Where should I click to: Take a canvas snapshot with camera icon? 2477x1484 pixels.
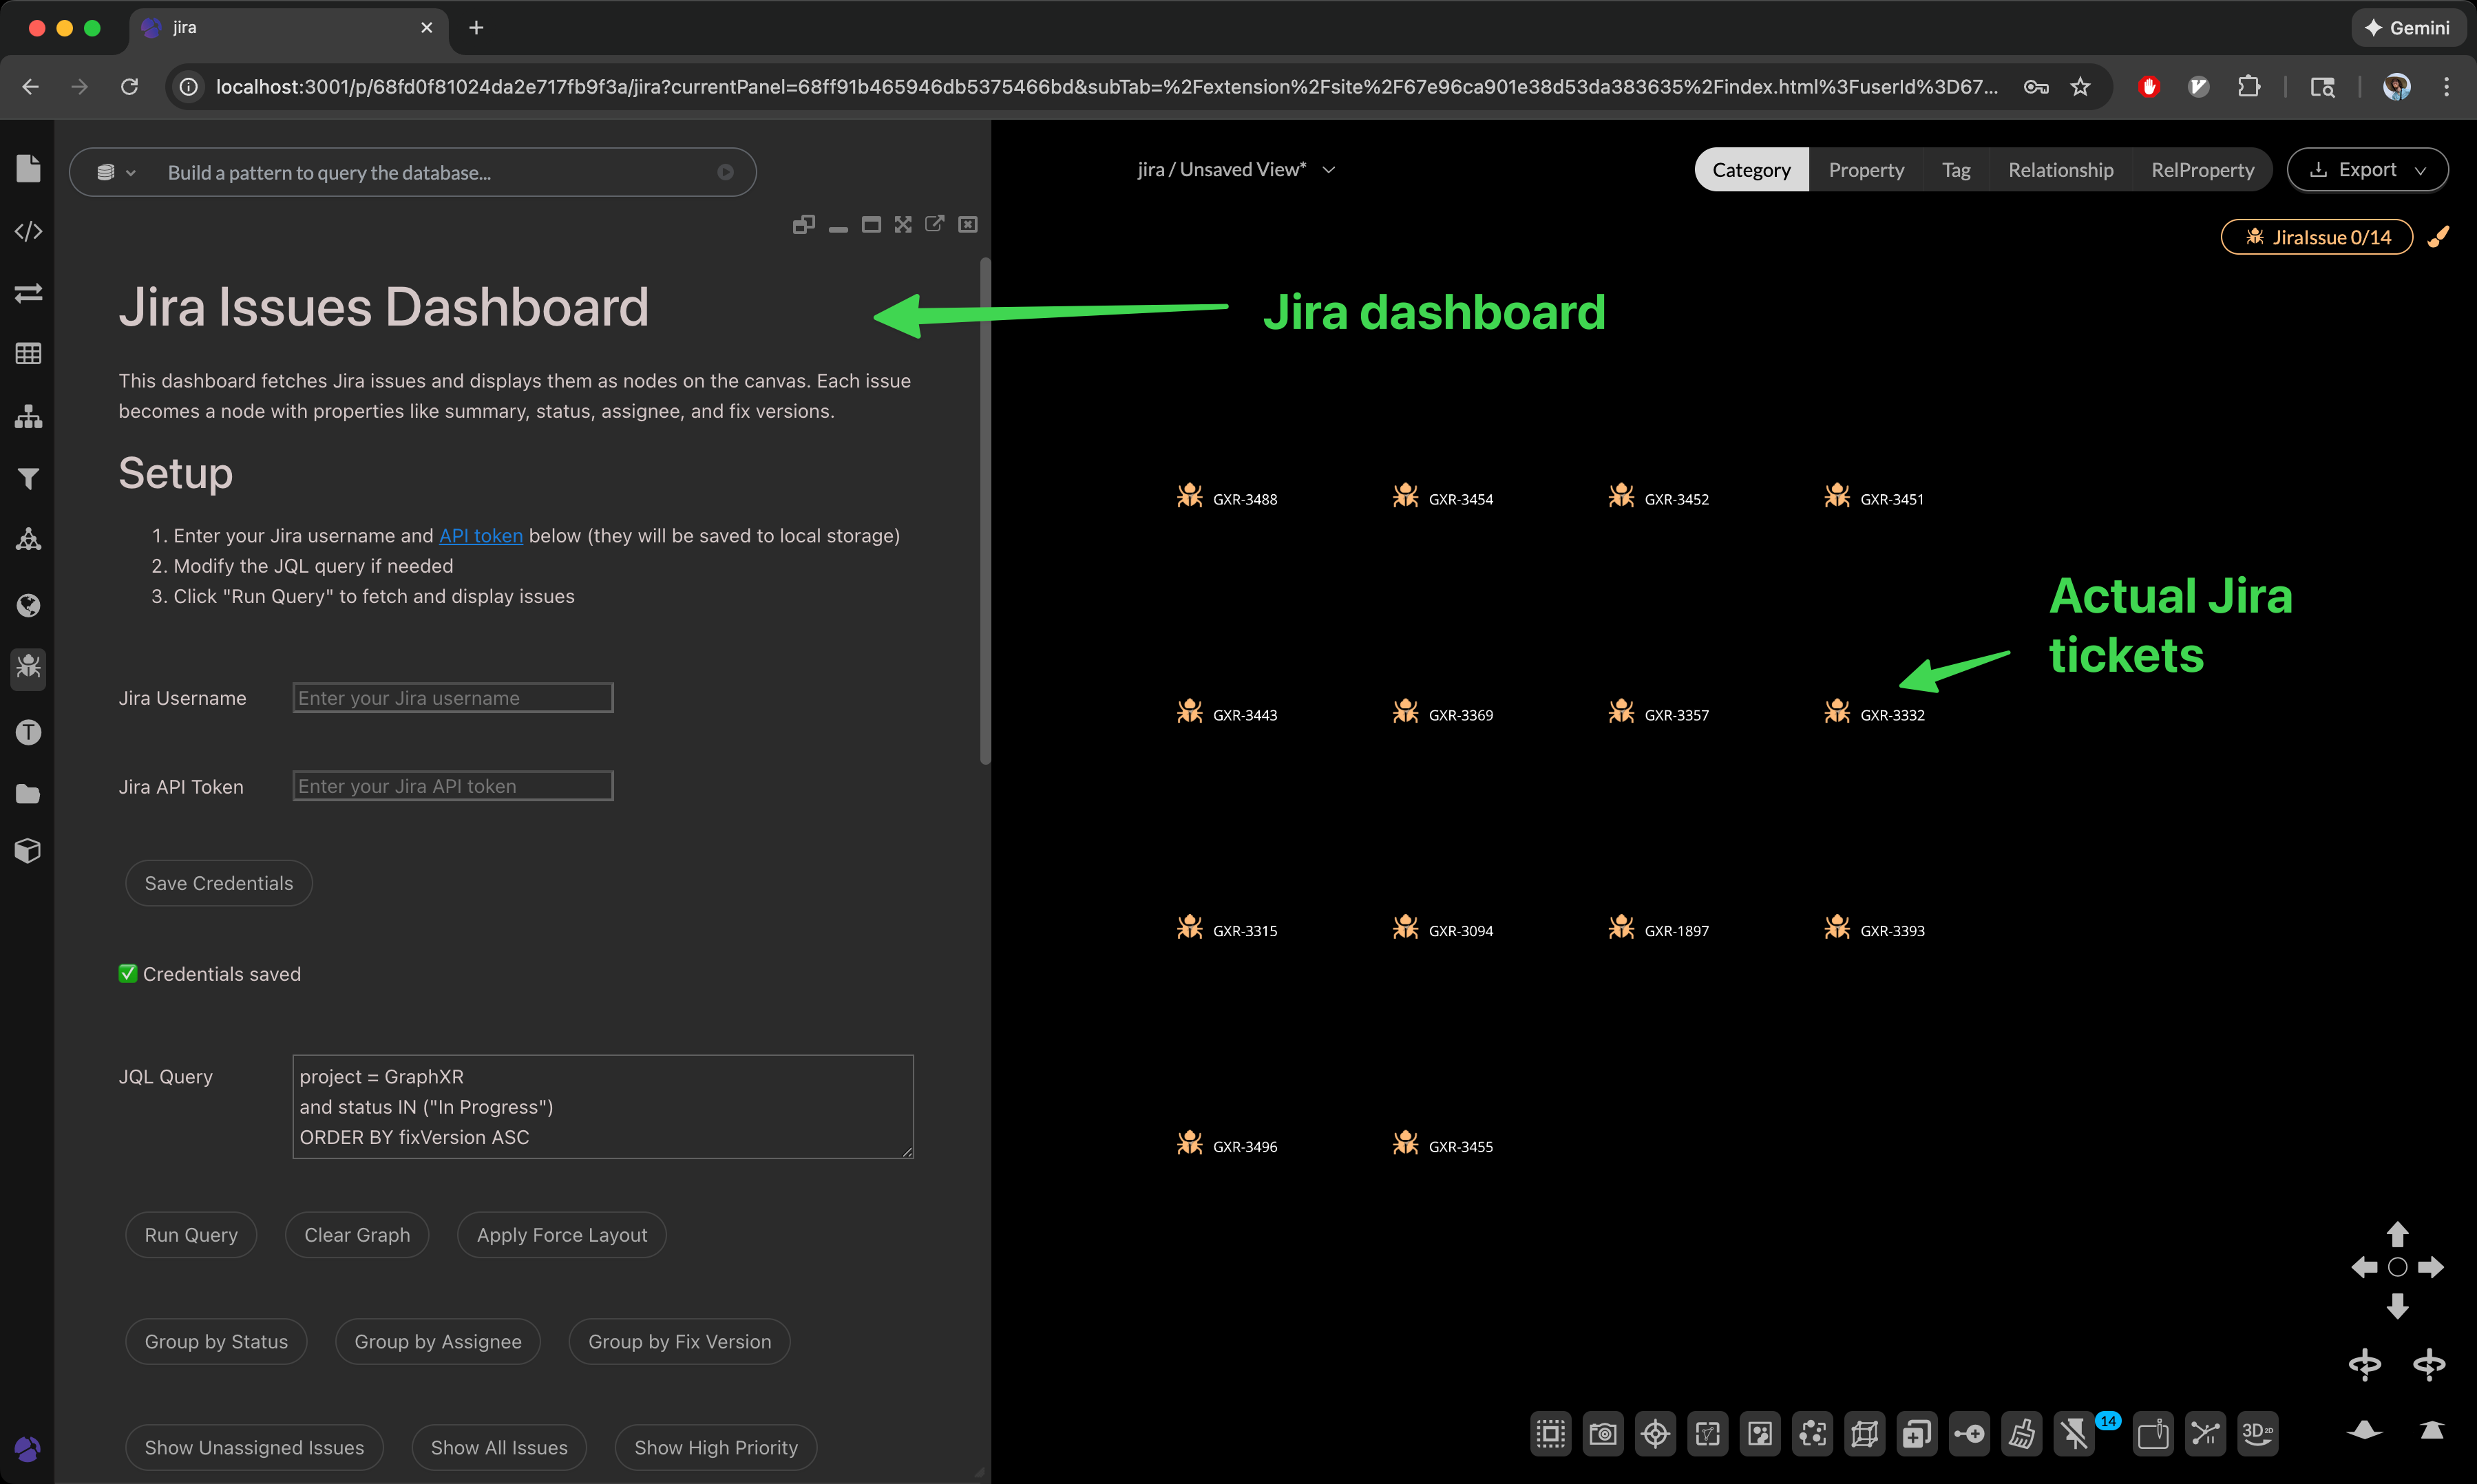tap(1603, 1434)
